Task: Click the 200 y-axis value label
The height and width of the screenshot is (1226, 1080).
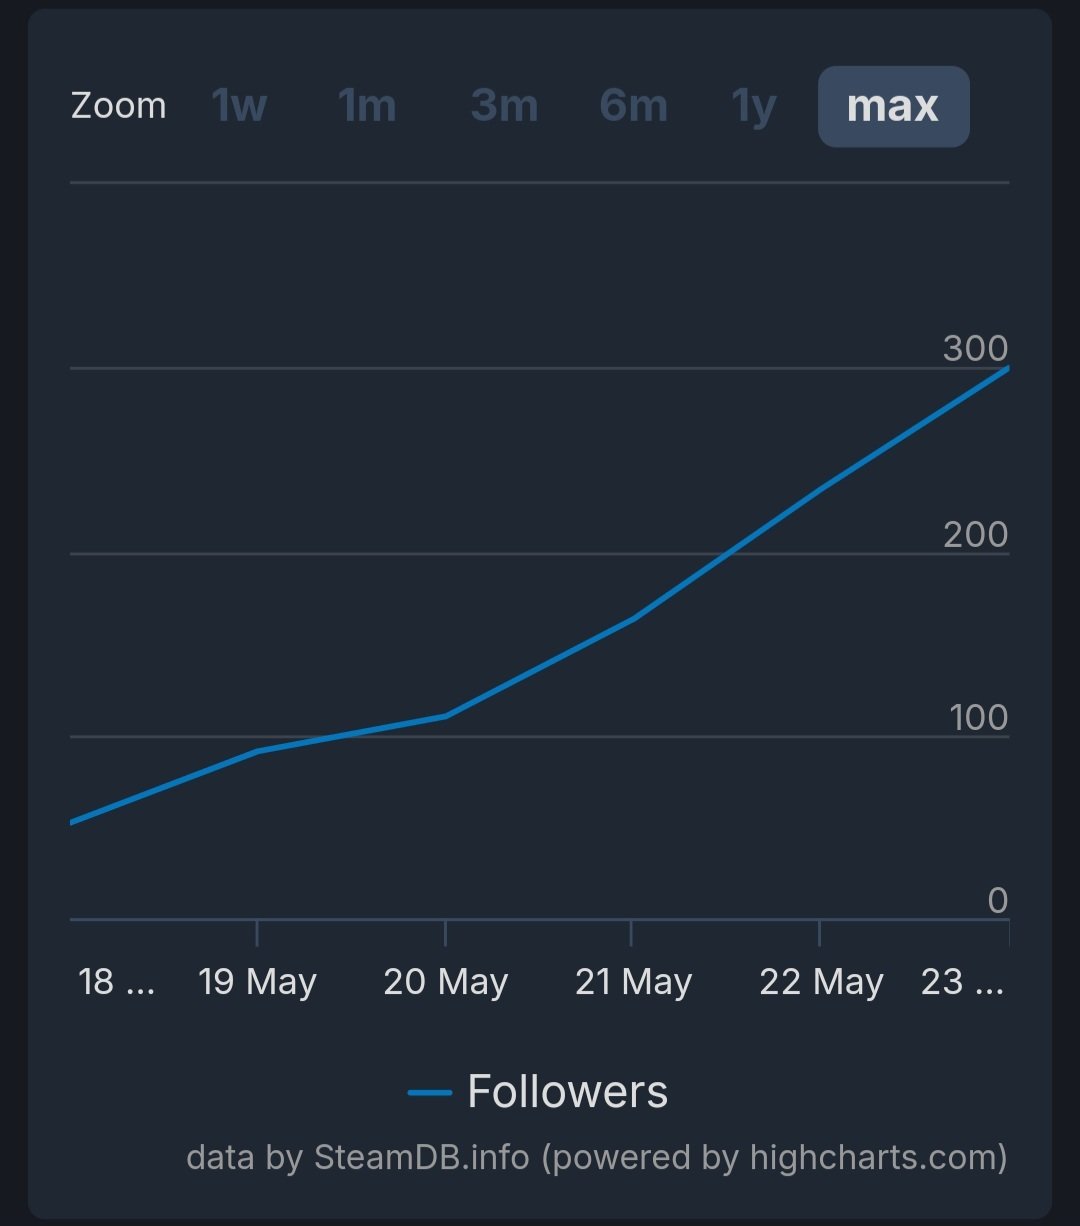Action: point(975,534)
